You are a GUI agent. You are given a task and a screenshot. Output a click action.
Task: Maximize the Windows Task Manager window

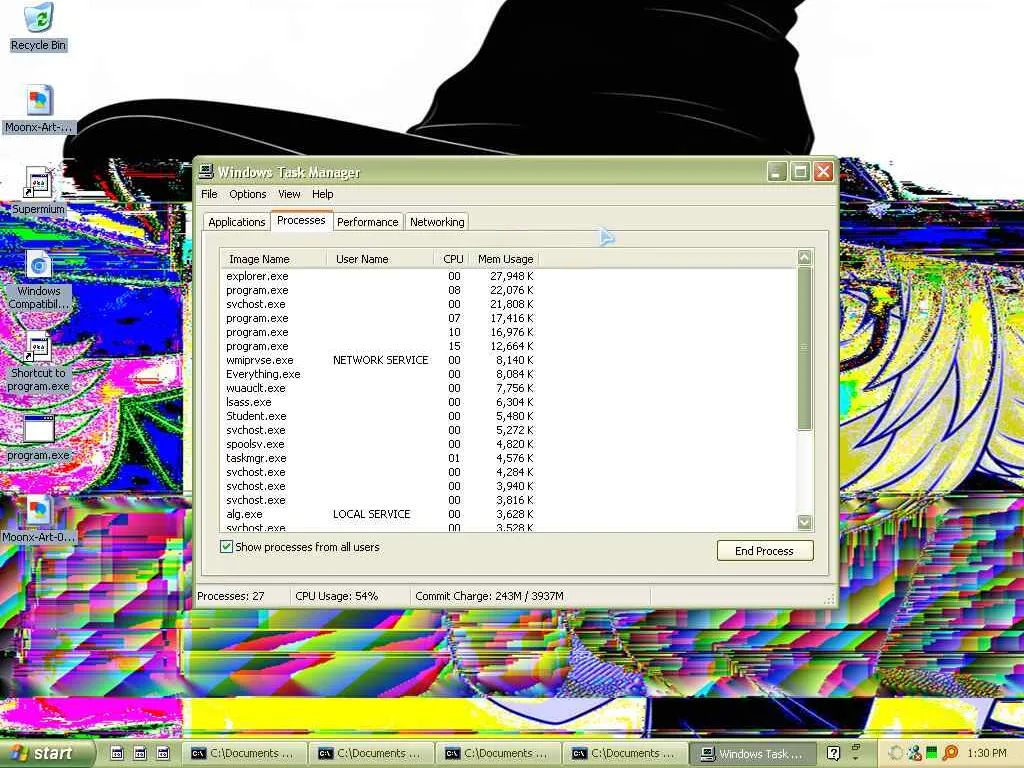coord(800,172)
